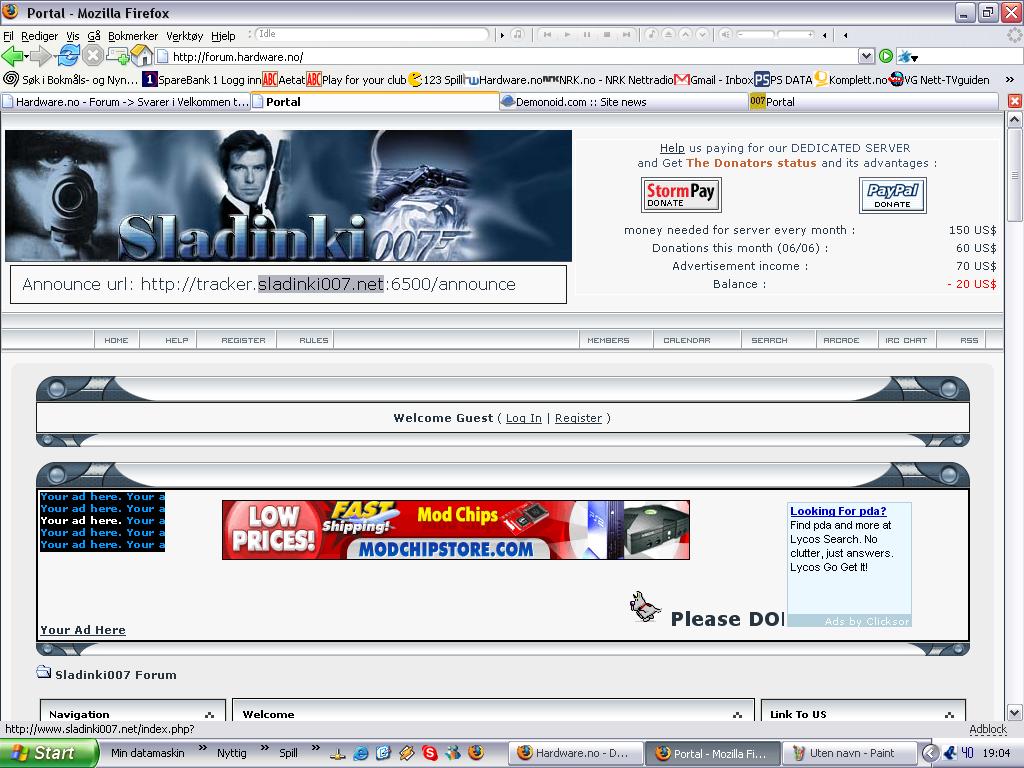Open the NRK Nettradio bookmark
Screen dimensions: 1024x768
(x=608, y=80)
